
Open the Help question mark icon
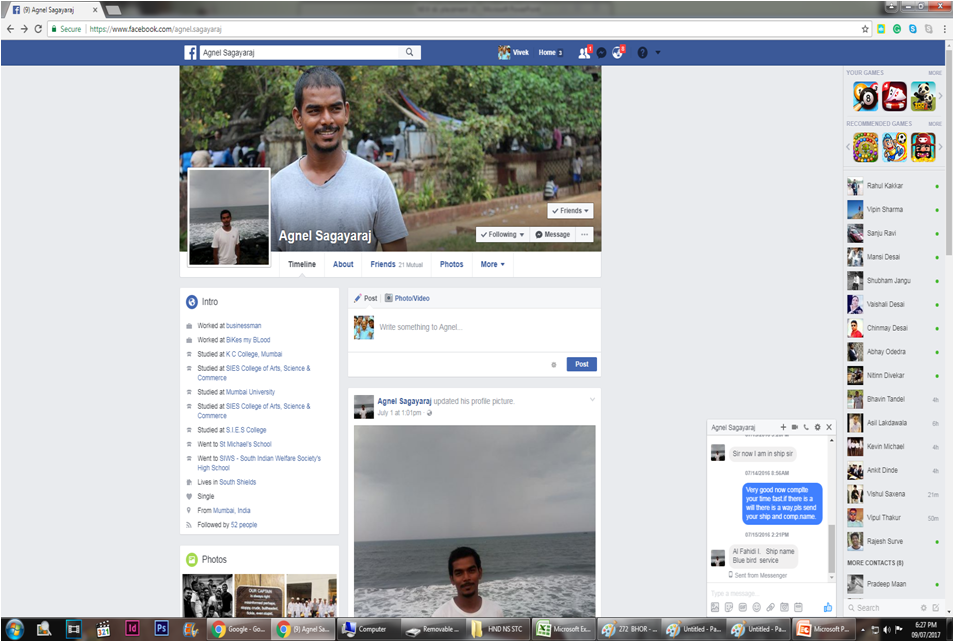(x=642, y=52)
